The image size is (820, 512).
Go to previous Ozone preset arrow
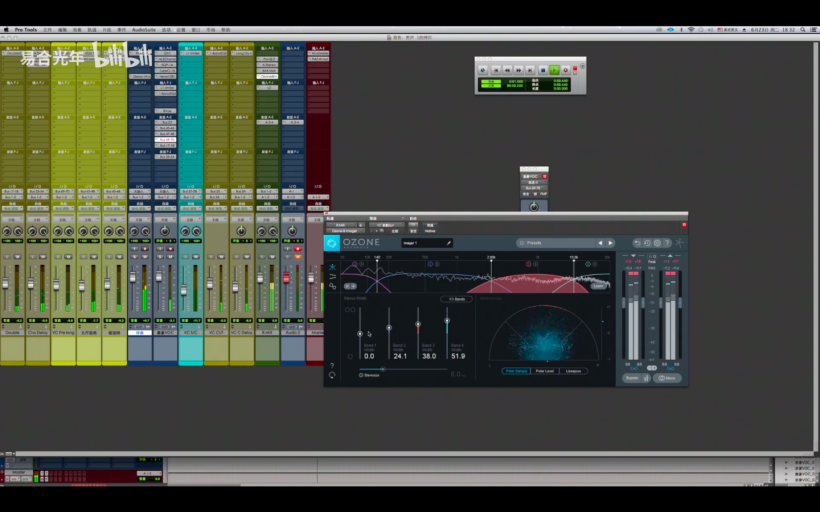600,243
